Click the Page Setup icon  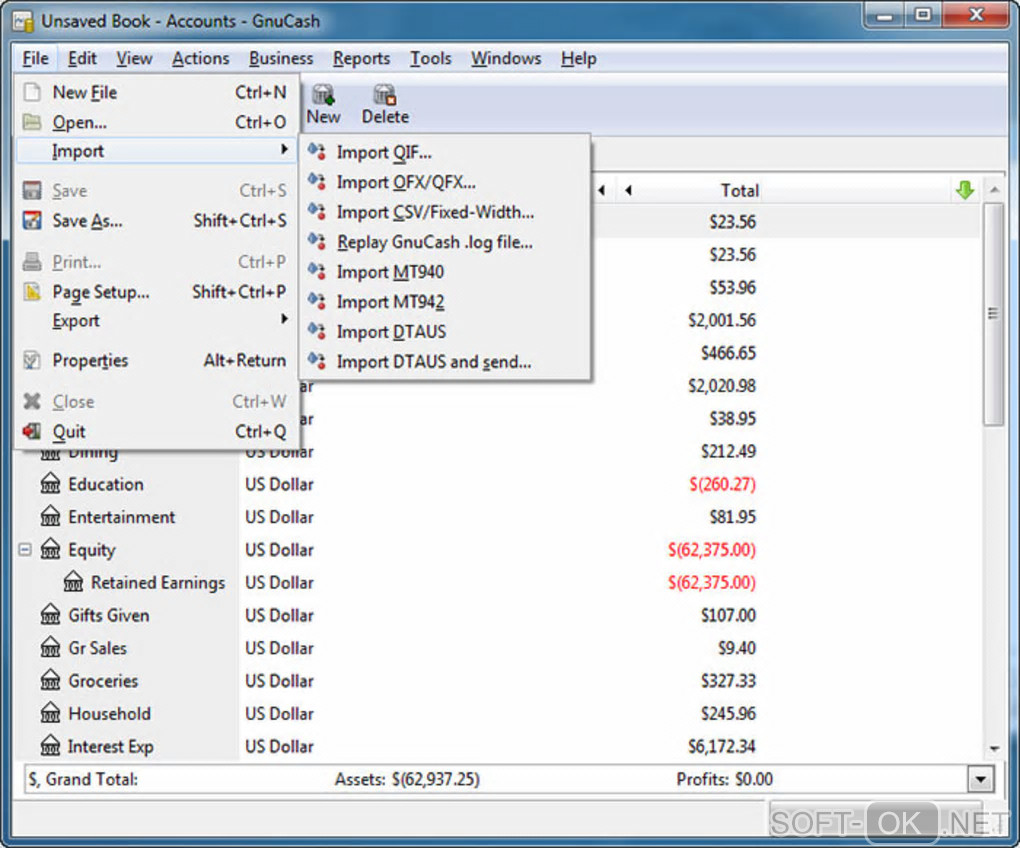[32, 291]
